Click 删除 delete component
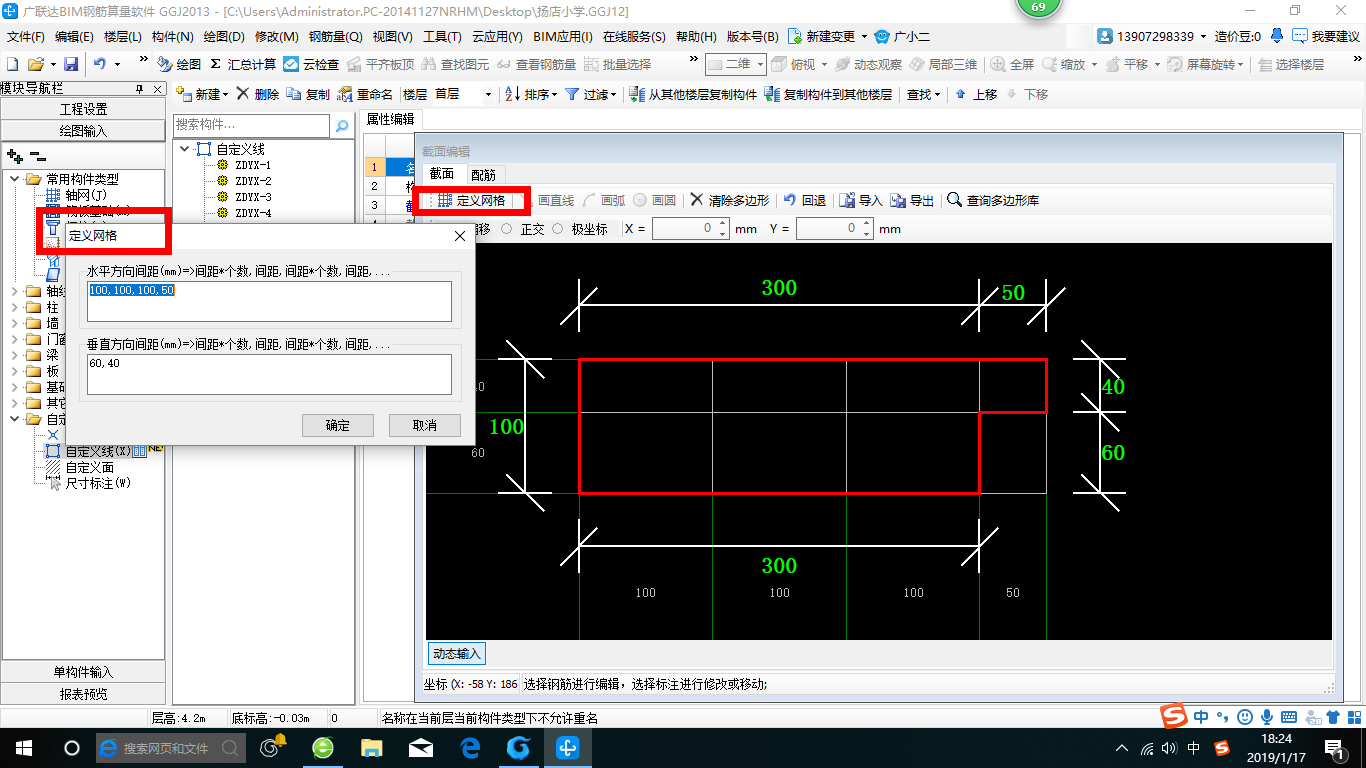Screen dimensions: 1366x768 [x=258, y=94]
